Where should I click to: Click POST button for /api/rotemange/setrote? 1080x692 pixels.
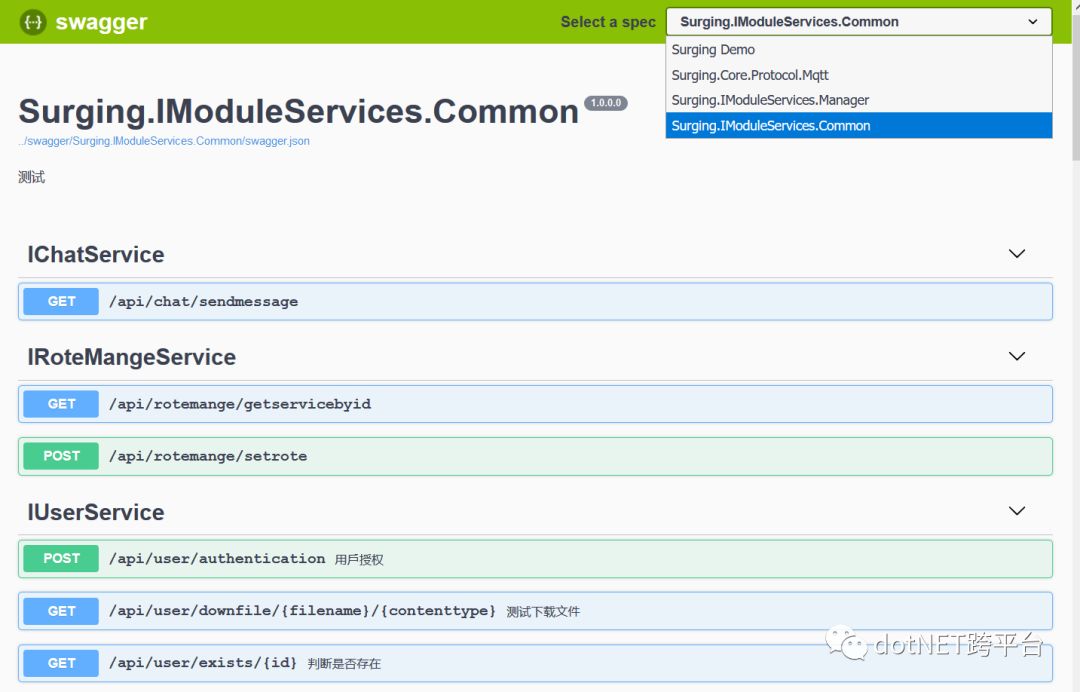click(x=61, y=456)
